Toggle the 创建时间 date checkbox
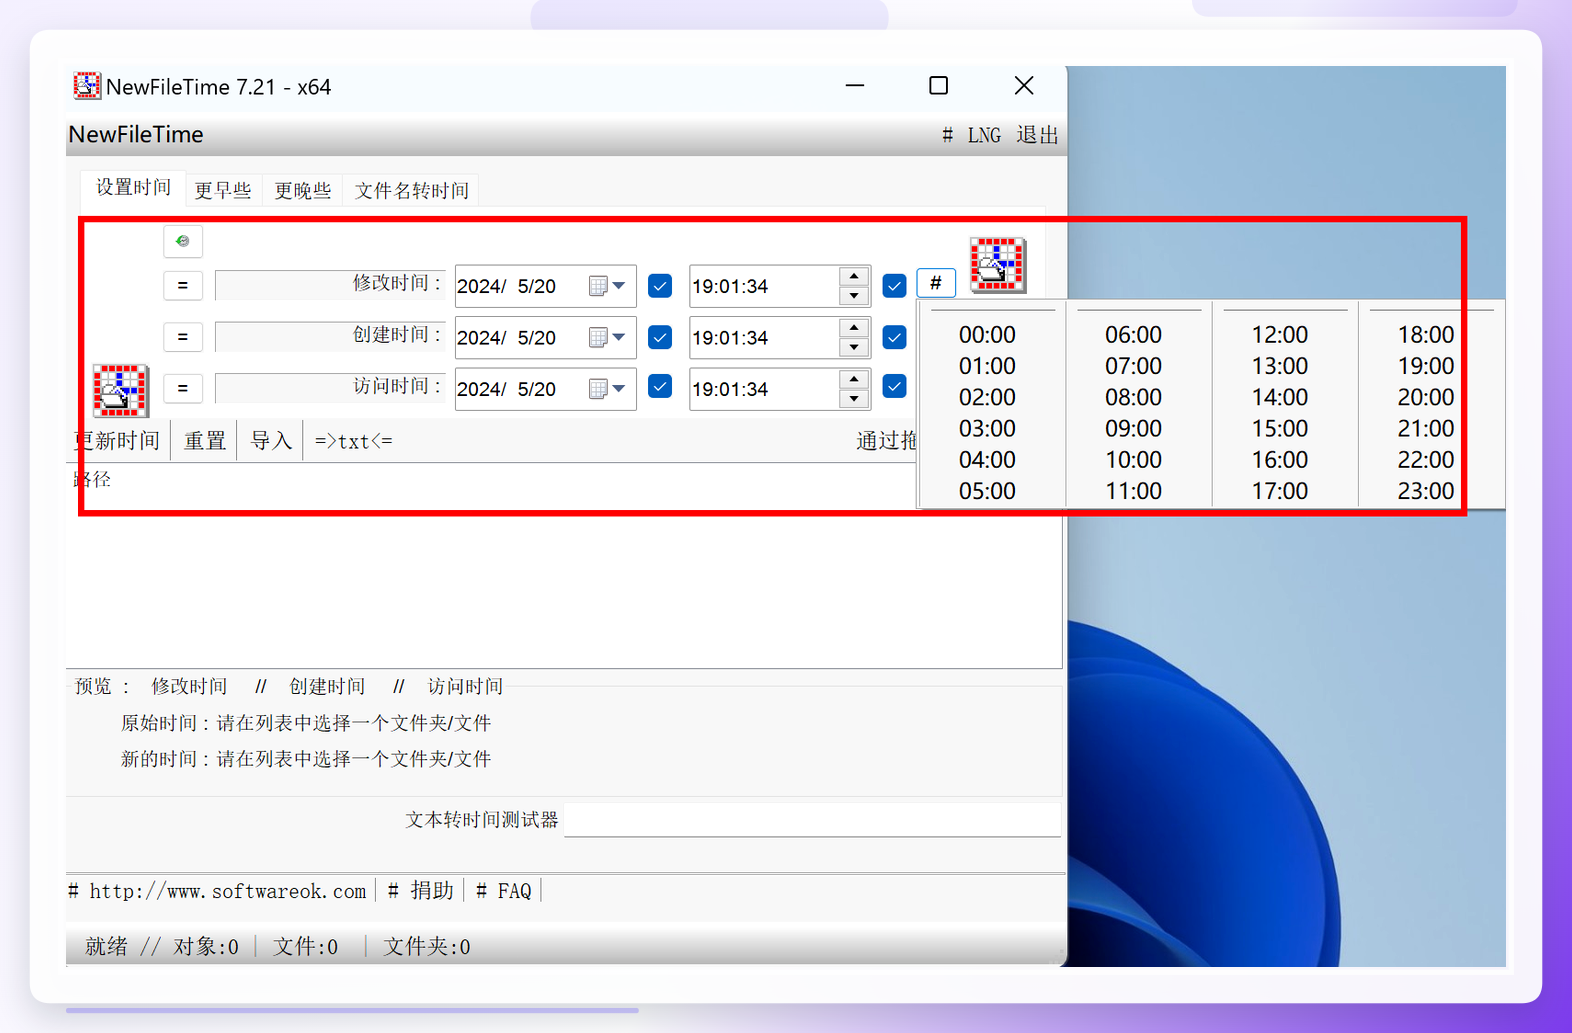Image resolution: width=1572 pixels, height=1033 pixels. (x=660, y=337)
